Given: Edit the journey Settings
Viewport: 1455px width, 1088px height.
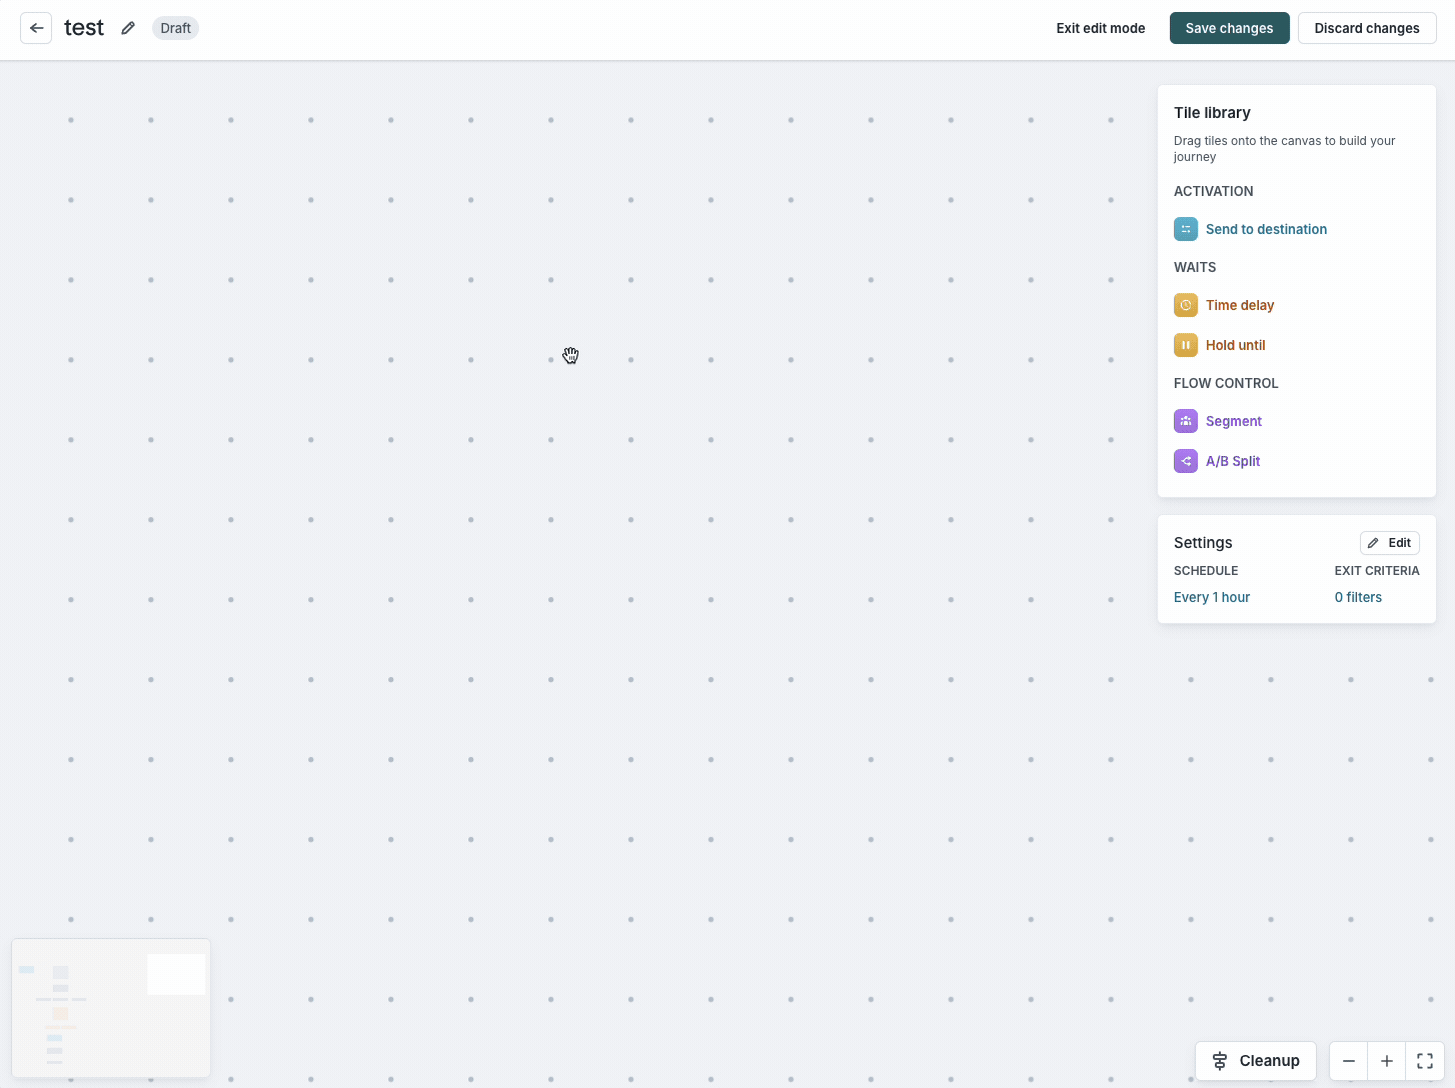Looking at the screenshot, I should [x=1390, y=543].
